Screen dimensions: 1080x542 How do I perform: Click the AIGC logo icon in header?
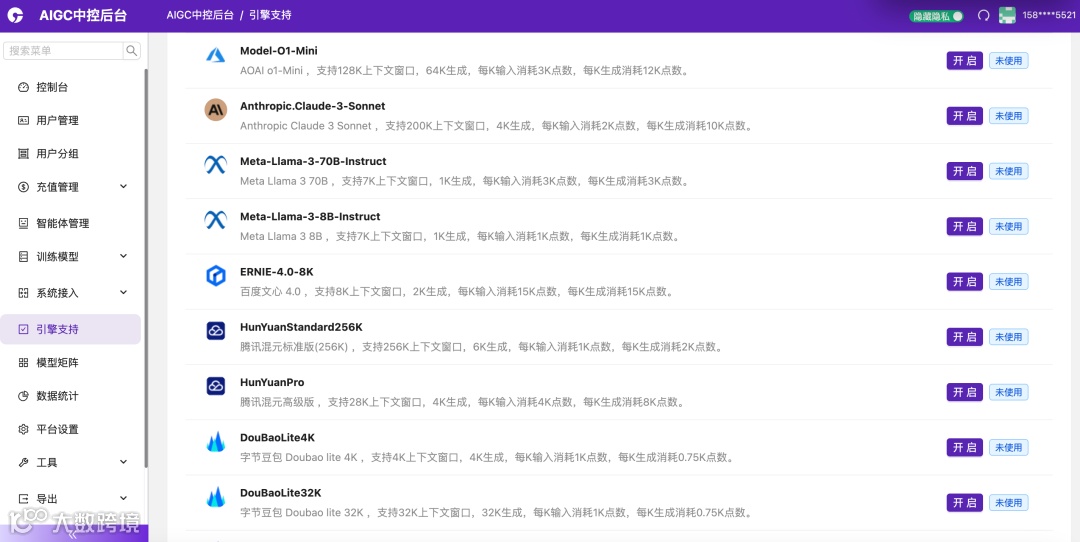click(15, 15)
